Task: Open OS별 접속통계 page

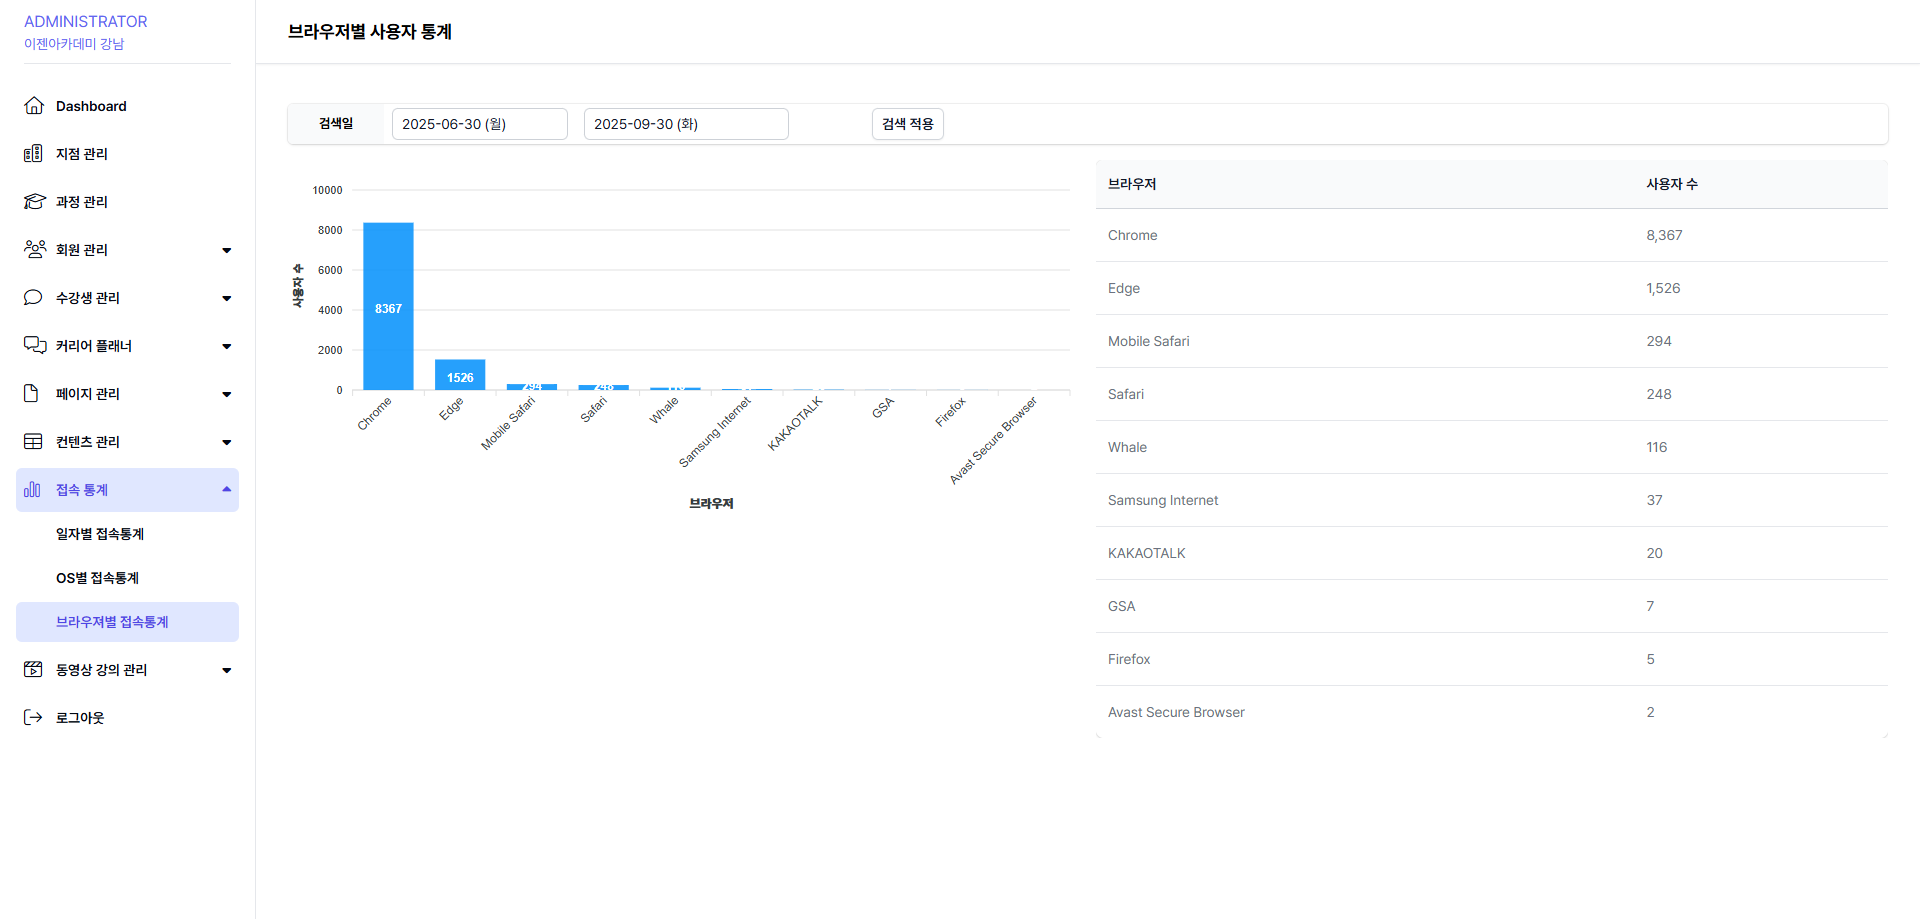Action: point(97,578)
